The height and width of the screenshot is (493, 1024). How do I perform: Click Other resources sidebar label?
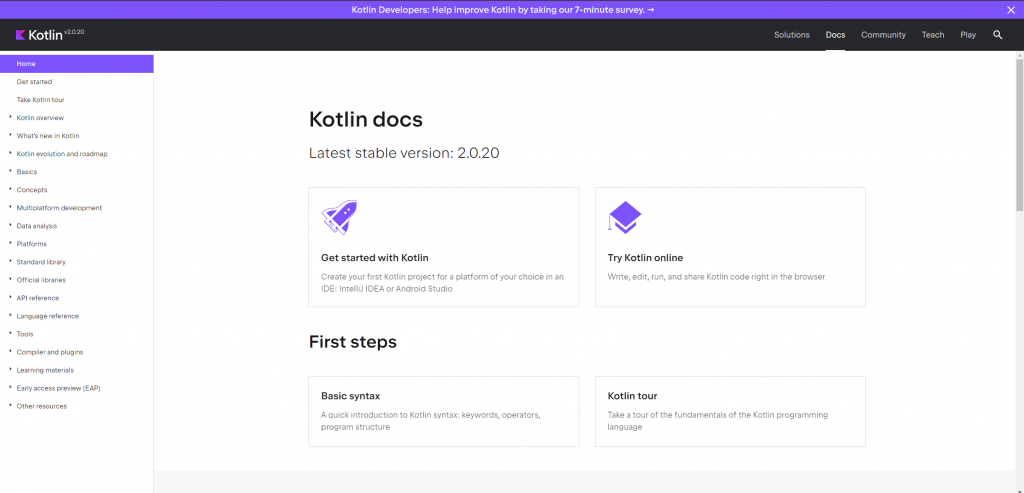coord(41,406)
